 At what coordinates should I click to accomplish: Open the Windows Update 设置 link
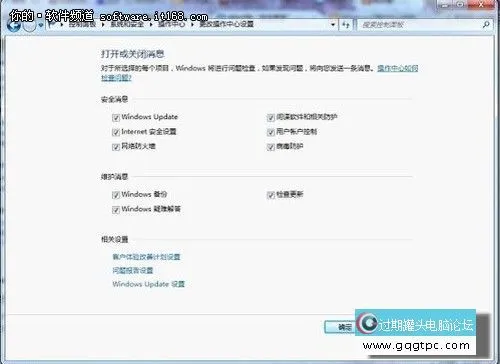149,284
